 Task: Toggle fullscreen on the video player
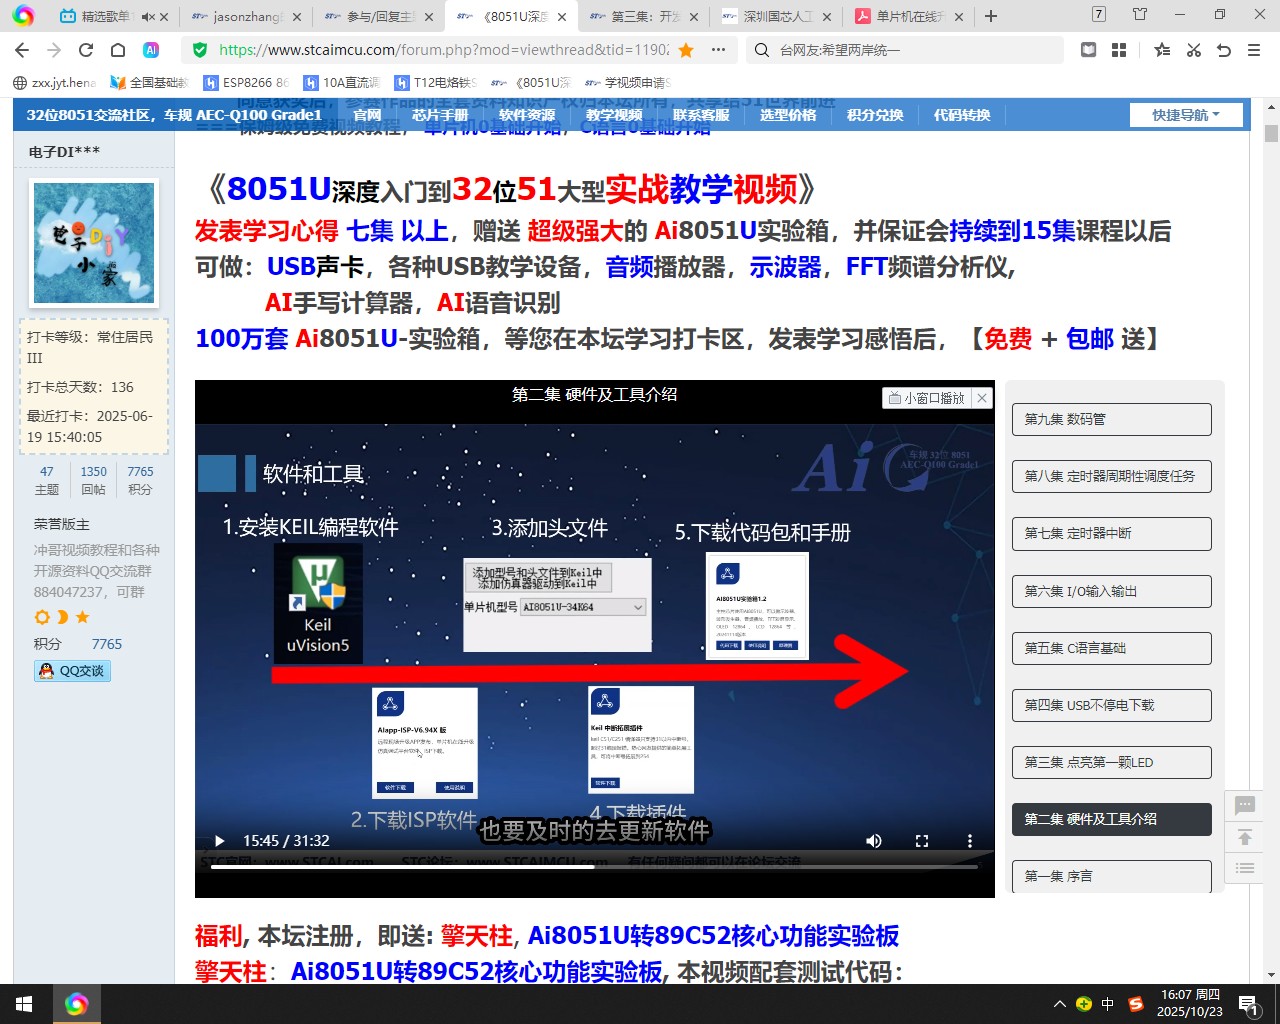[x=921, y=841]
